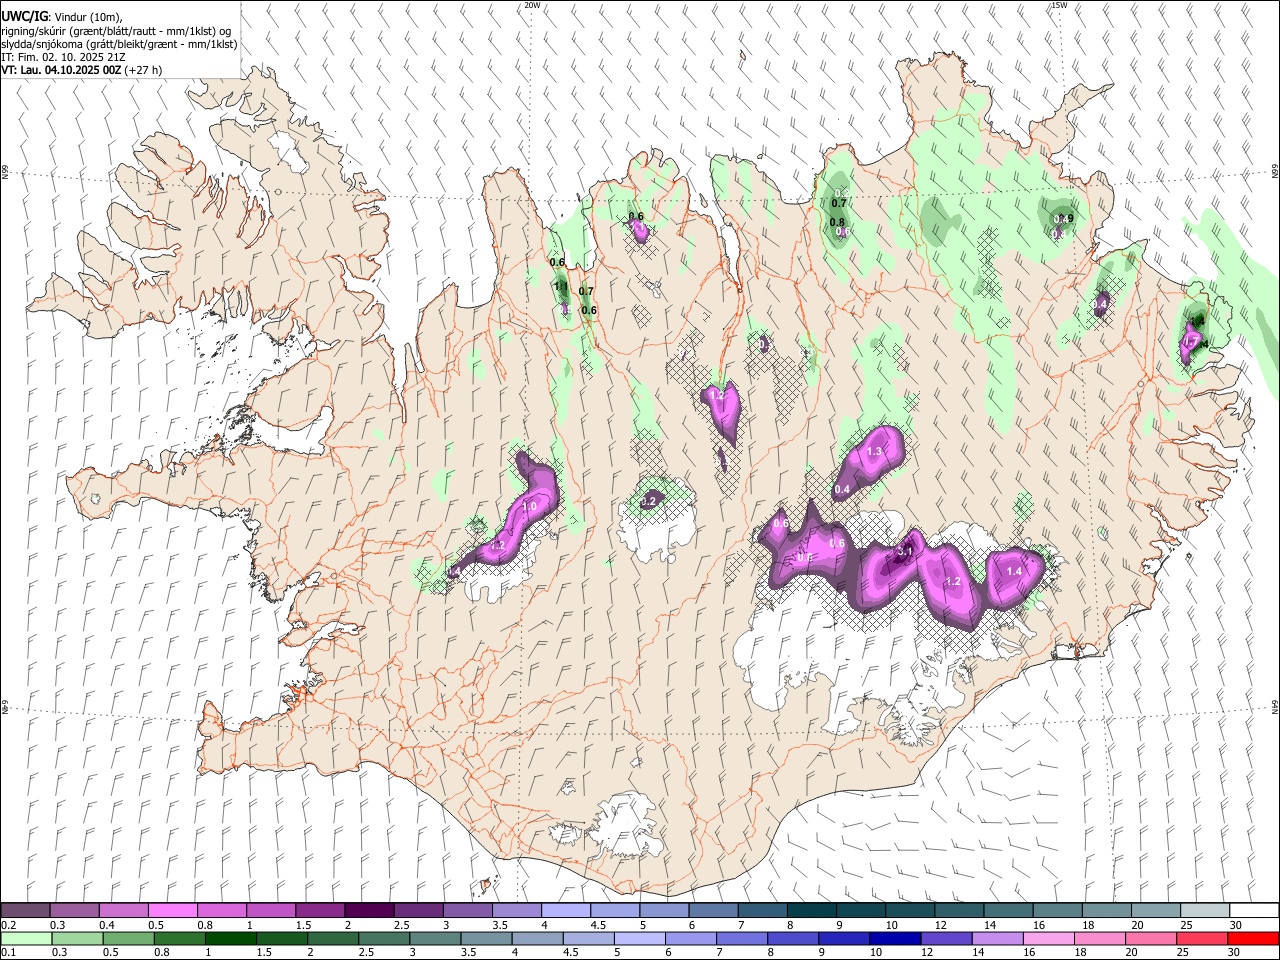Click the 'slydda/snjókoma (grátt/bleikt/grænt - mm/1klst)' line
Viewport: 1280px width, 960px height.
[119, 44]
